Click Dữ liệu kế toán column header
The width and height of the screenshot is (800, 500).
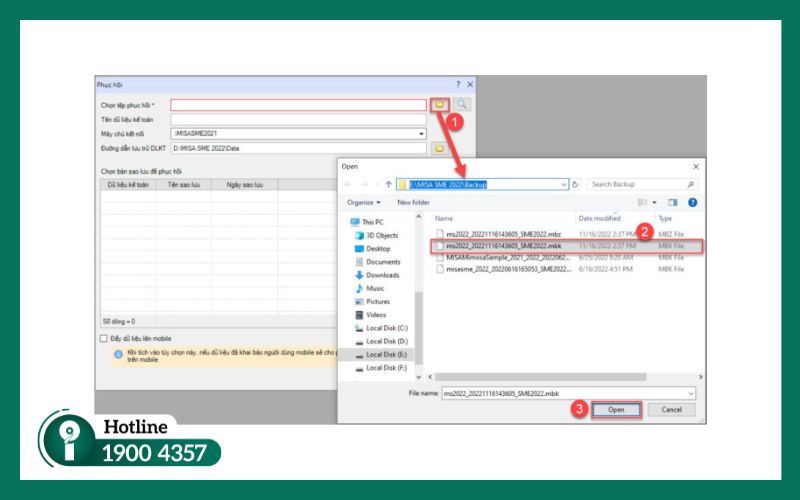click(128, 185)
